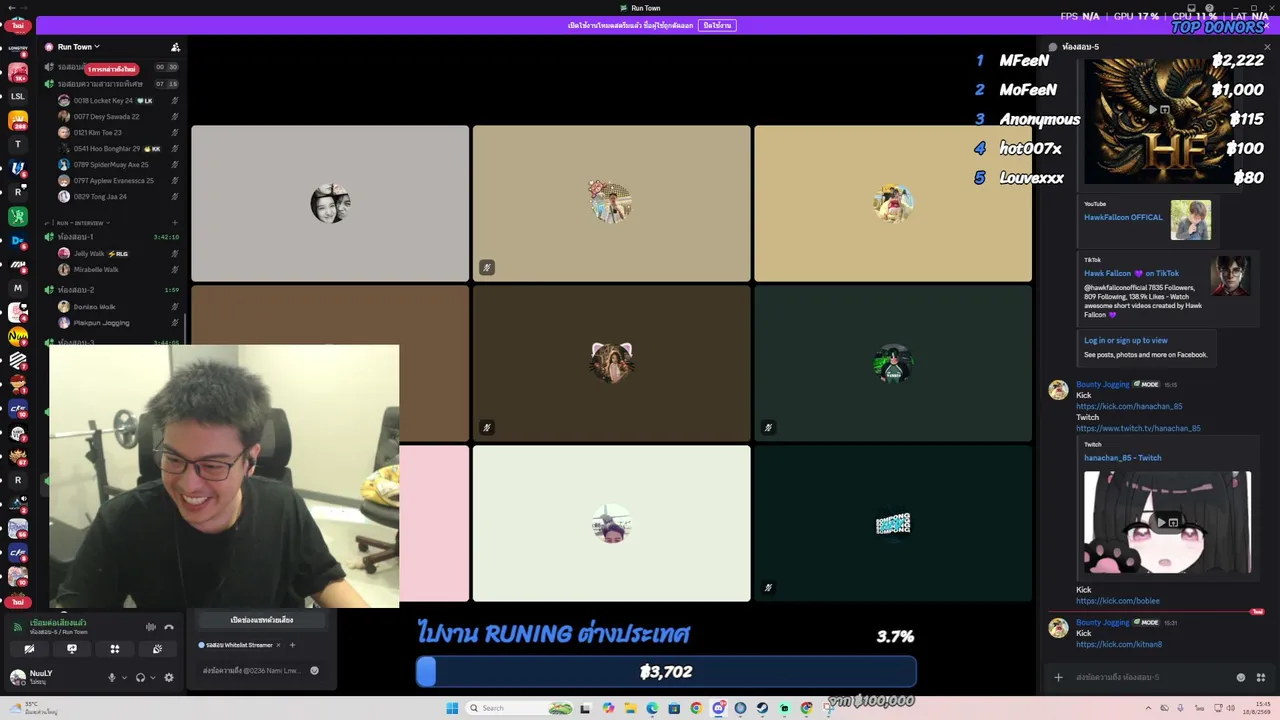The width and height of the screenshot is (1280, 720).
Task: Open kick.com/hanachan_85 link
Action: (1129, 406)
